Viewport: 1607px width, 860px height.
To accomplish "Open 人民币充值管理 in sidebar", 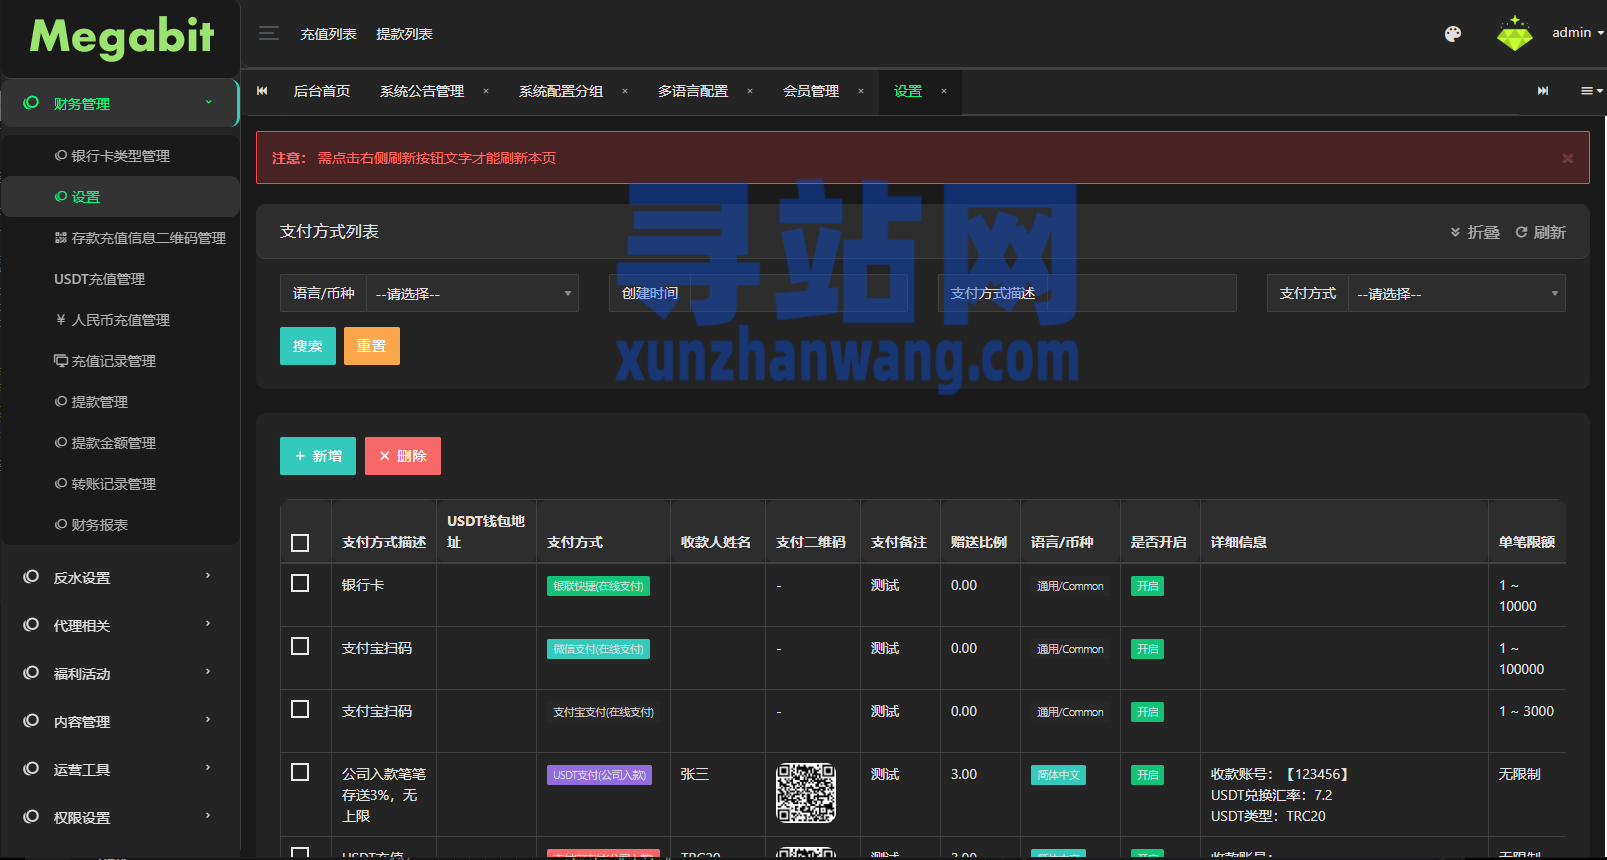I will [x=120, y=320].
